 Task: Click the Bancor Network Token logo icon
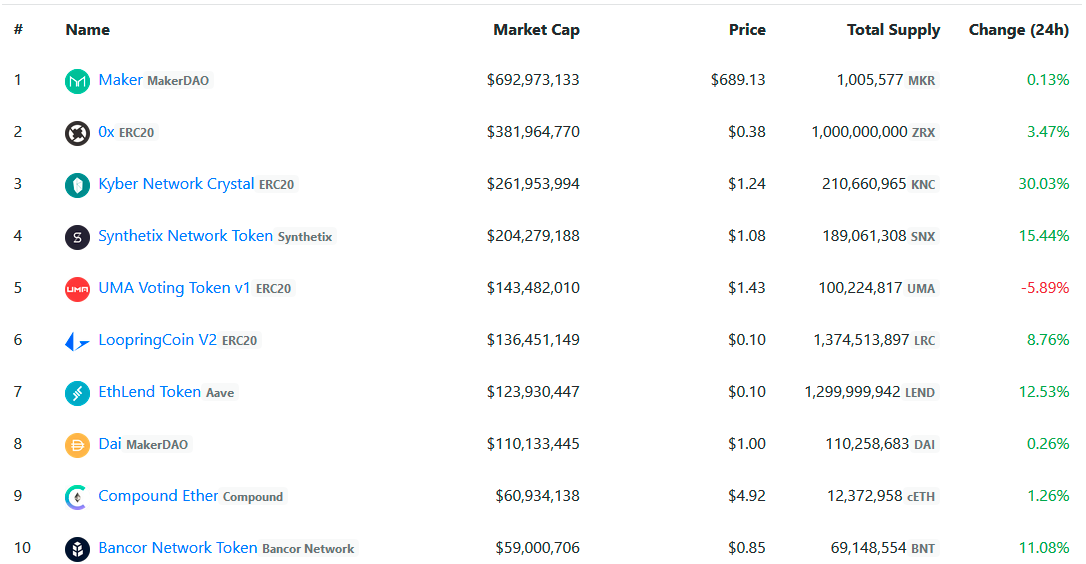coord(77,549)
